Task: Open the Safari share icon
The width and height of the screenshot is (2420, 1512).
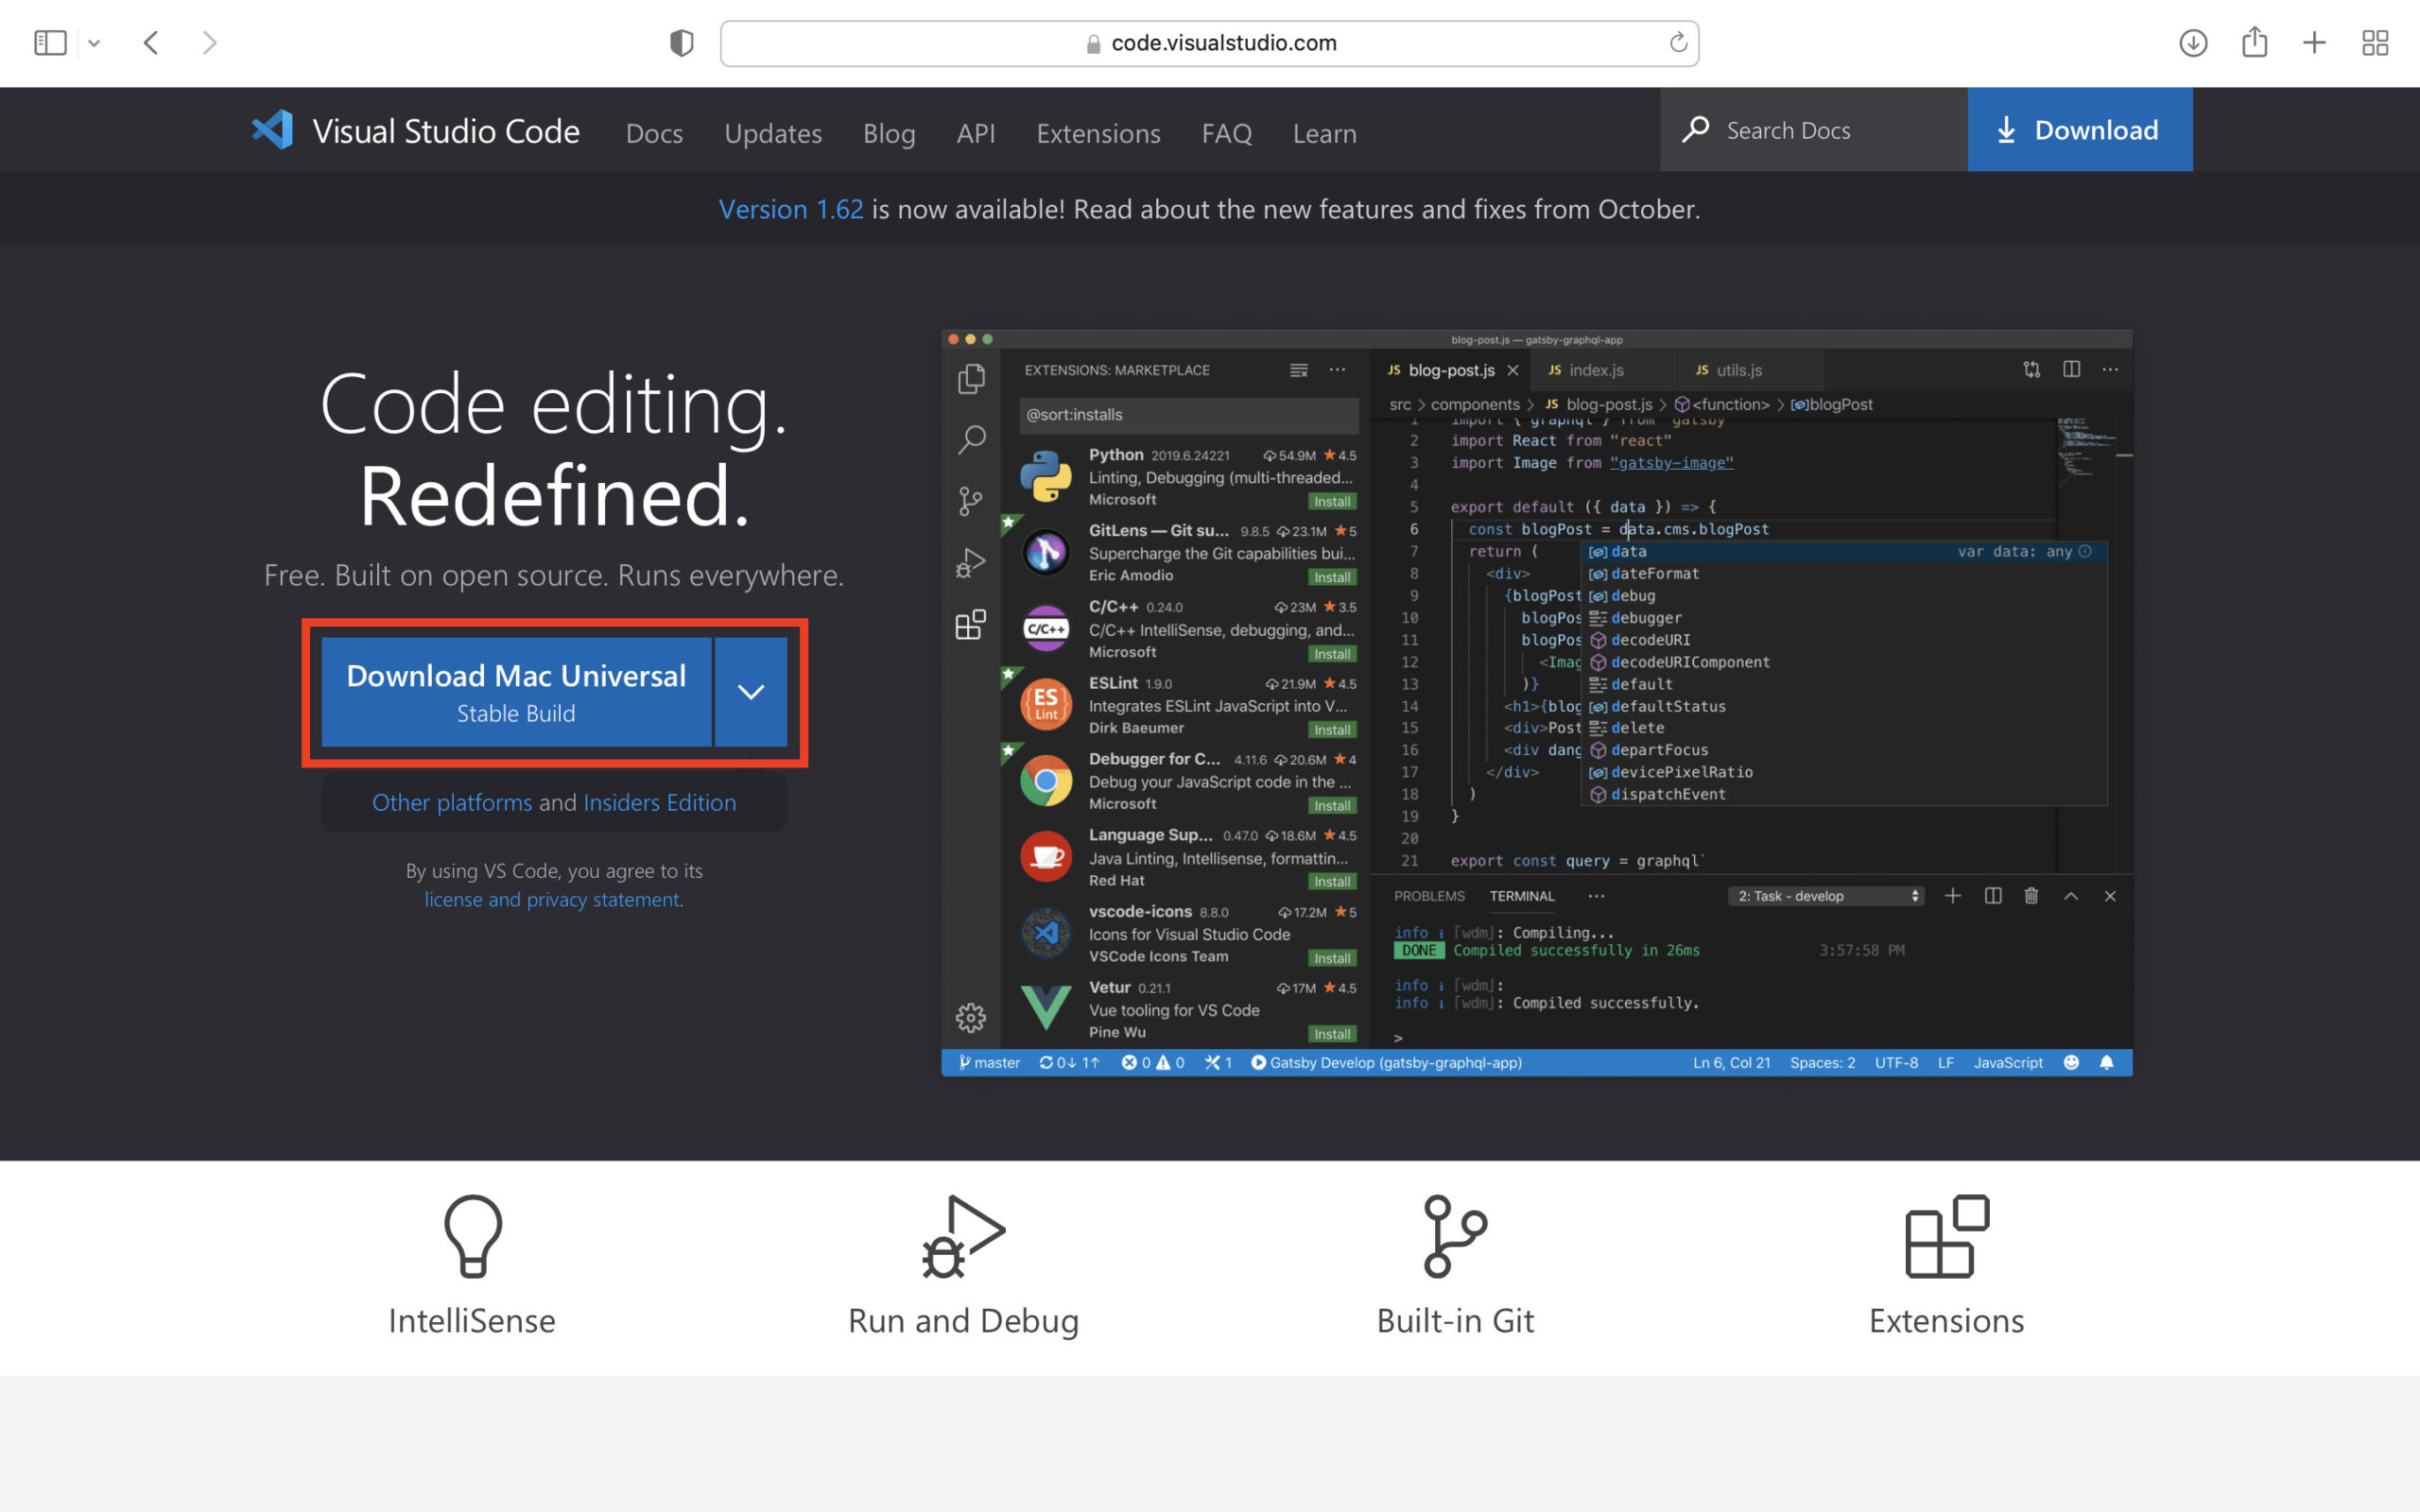Action: [2254, 42]
